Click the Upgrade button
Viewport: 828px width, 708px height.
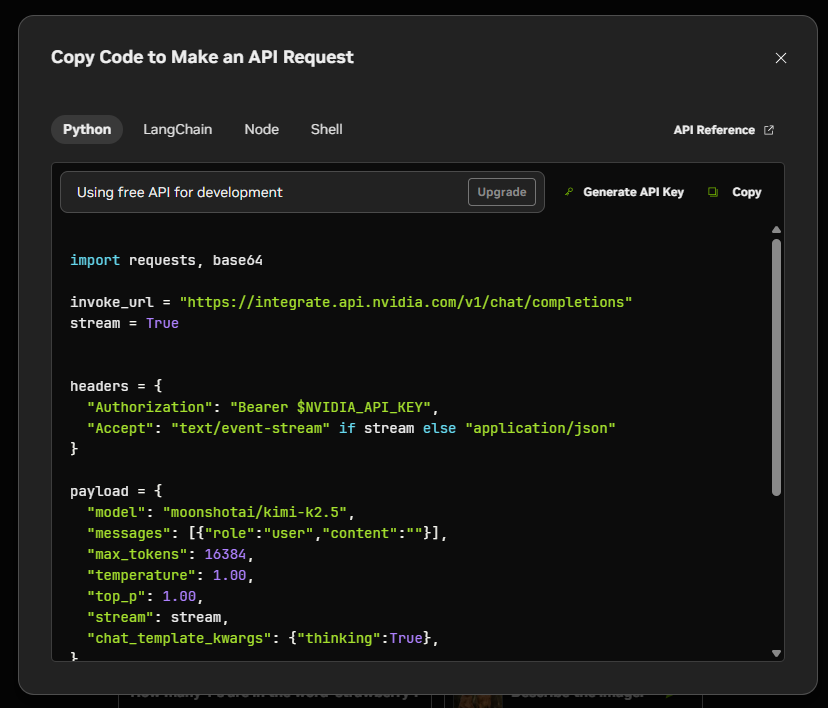(x=502, y=192)
